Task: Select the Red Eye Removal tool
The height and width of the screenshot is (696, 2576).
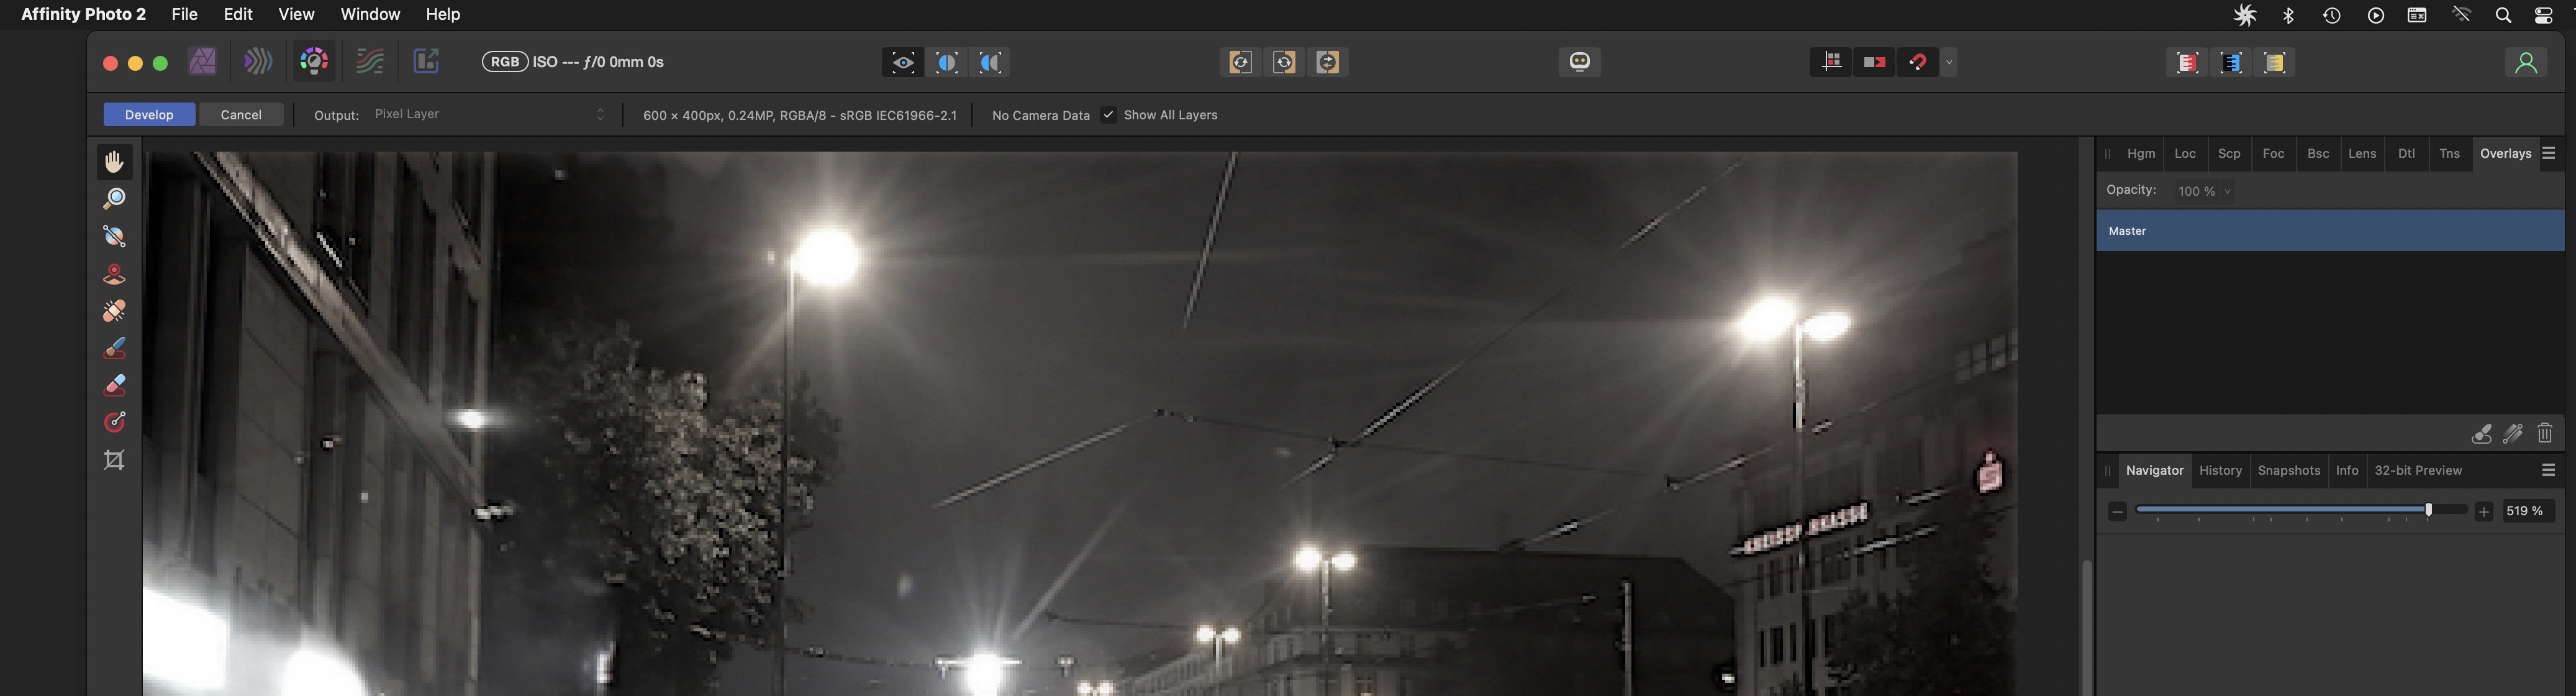Action: click(114, 274)
